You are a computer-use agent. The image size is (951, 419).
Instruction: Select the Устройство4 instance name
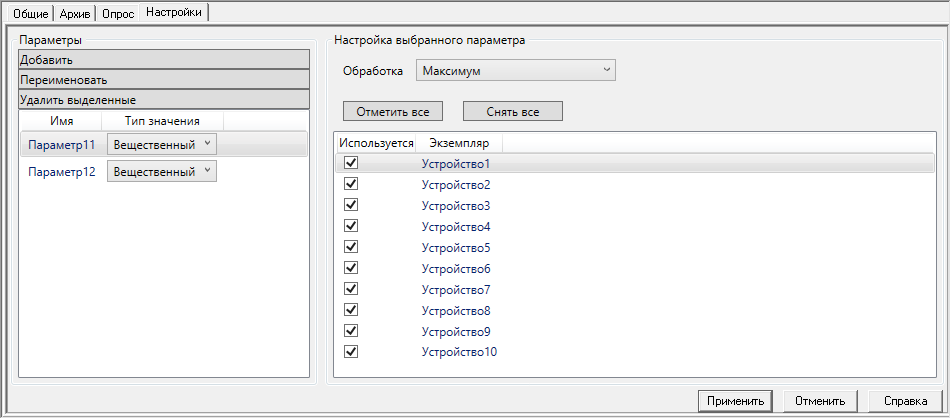[456, 227]
